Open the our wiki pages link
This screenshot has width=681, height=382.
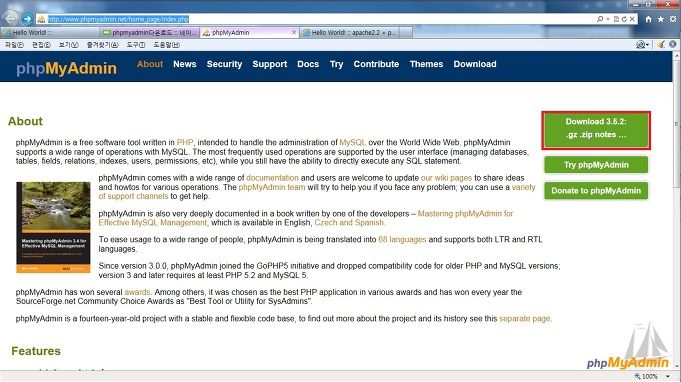(x=446, y=178)
